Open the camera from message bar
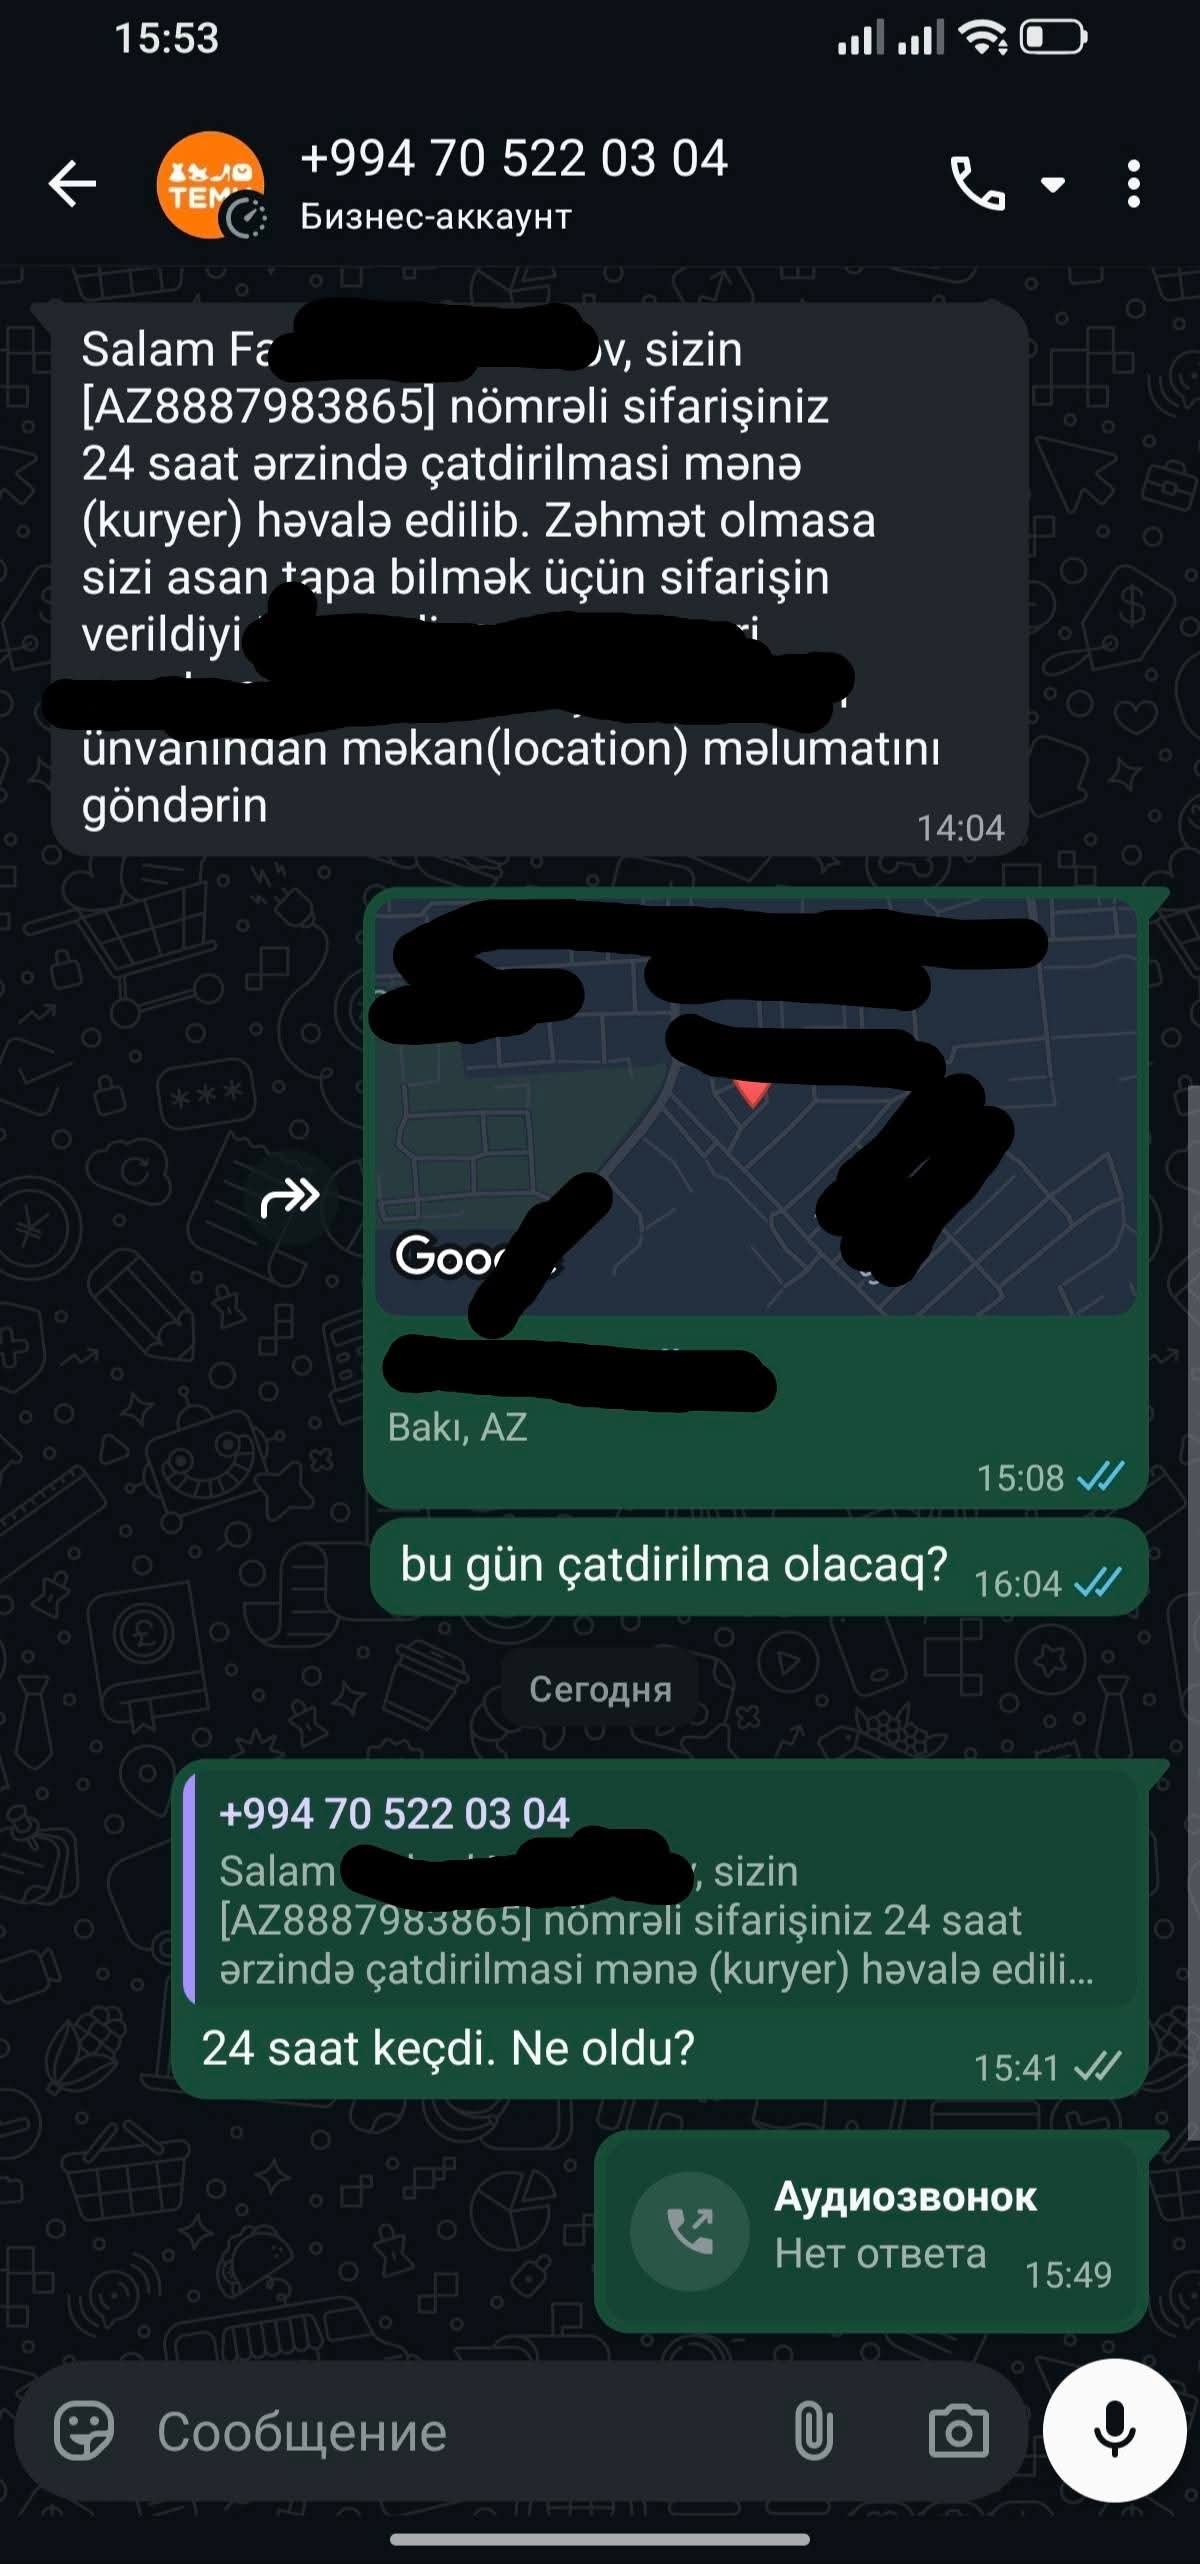This screenshot has width=1200, height=2564. point(958,2431)
